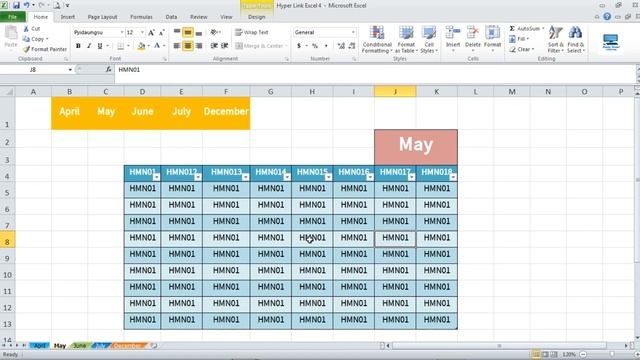Click Decrease Font Size icon

162,32
